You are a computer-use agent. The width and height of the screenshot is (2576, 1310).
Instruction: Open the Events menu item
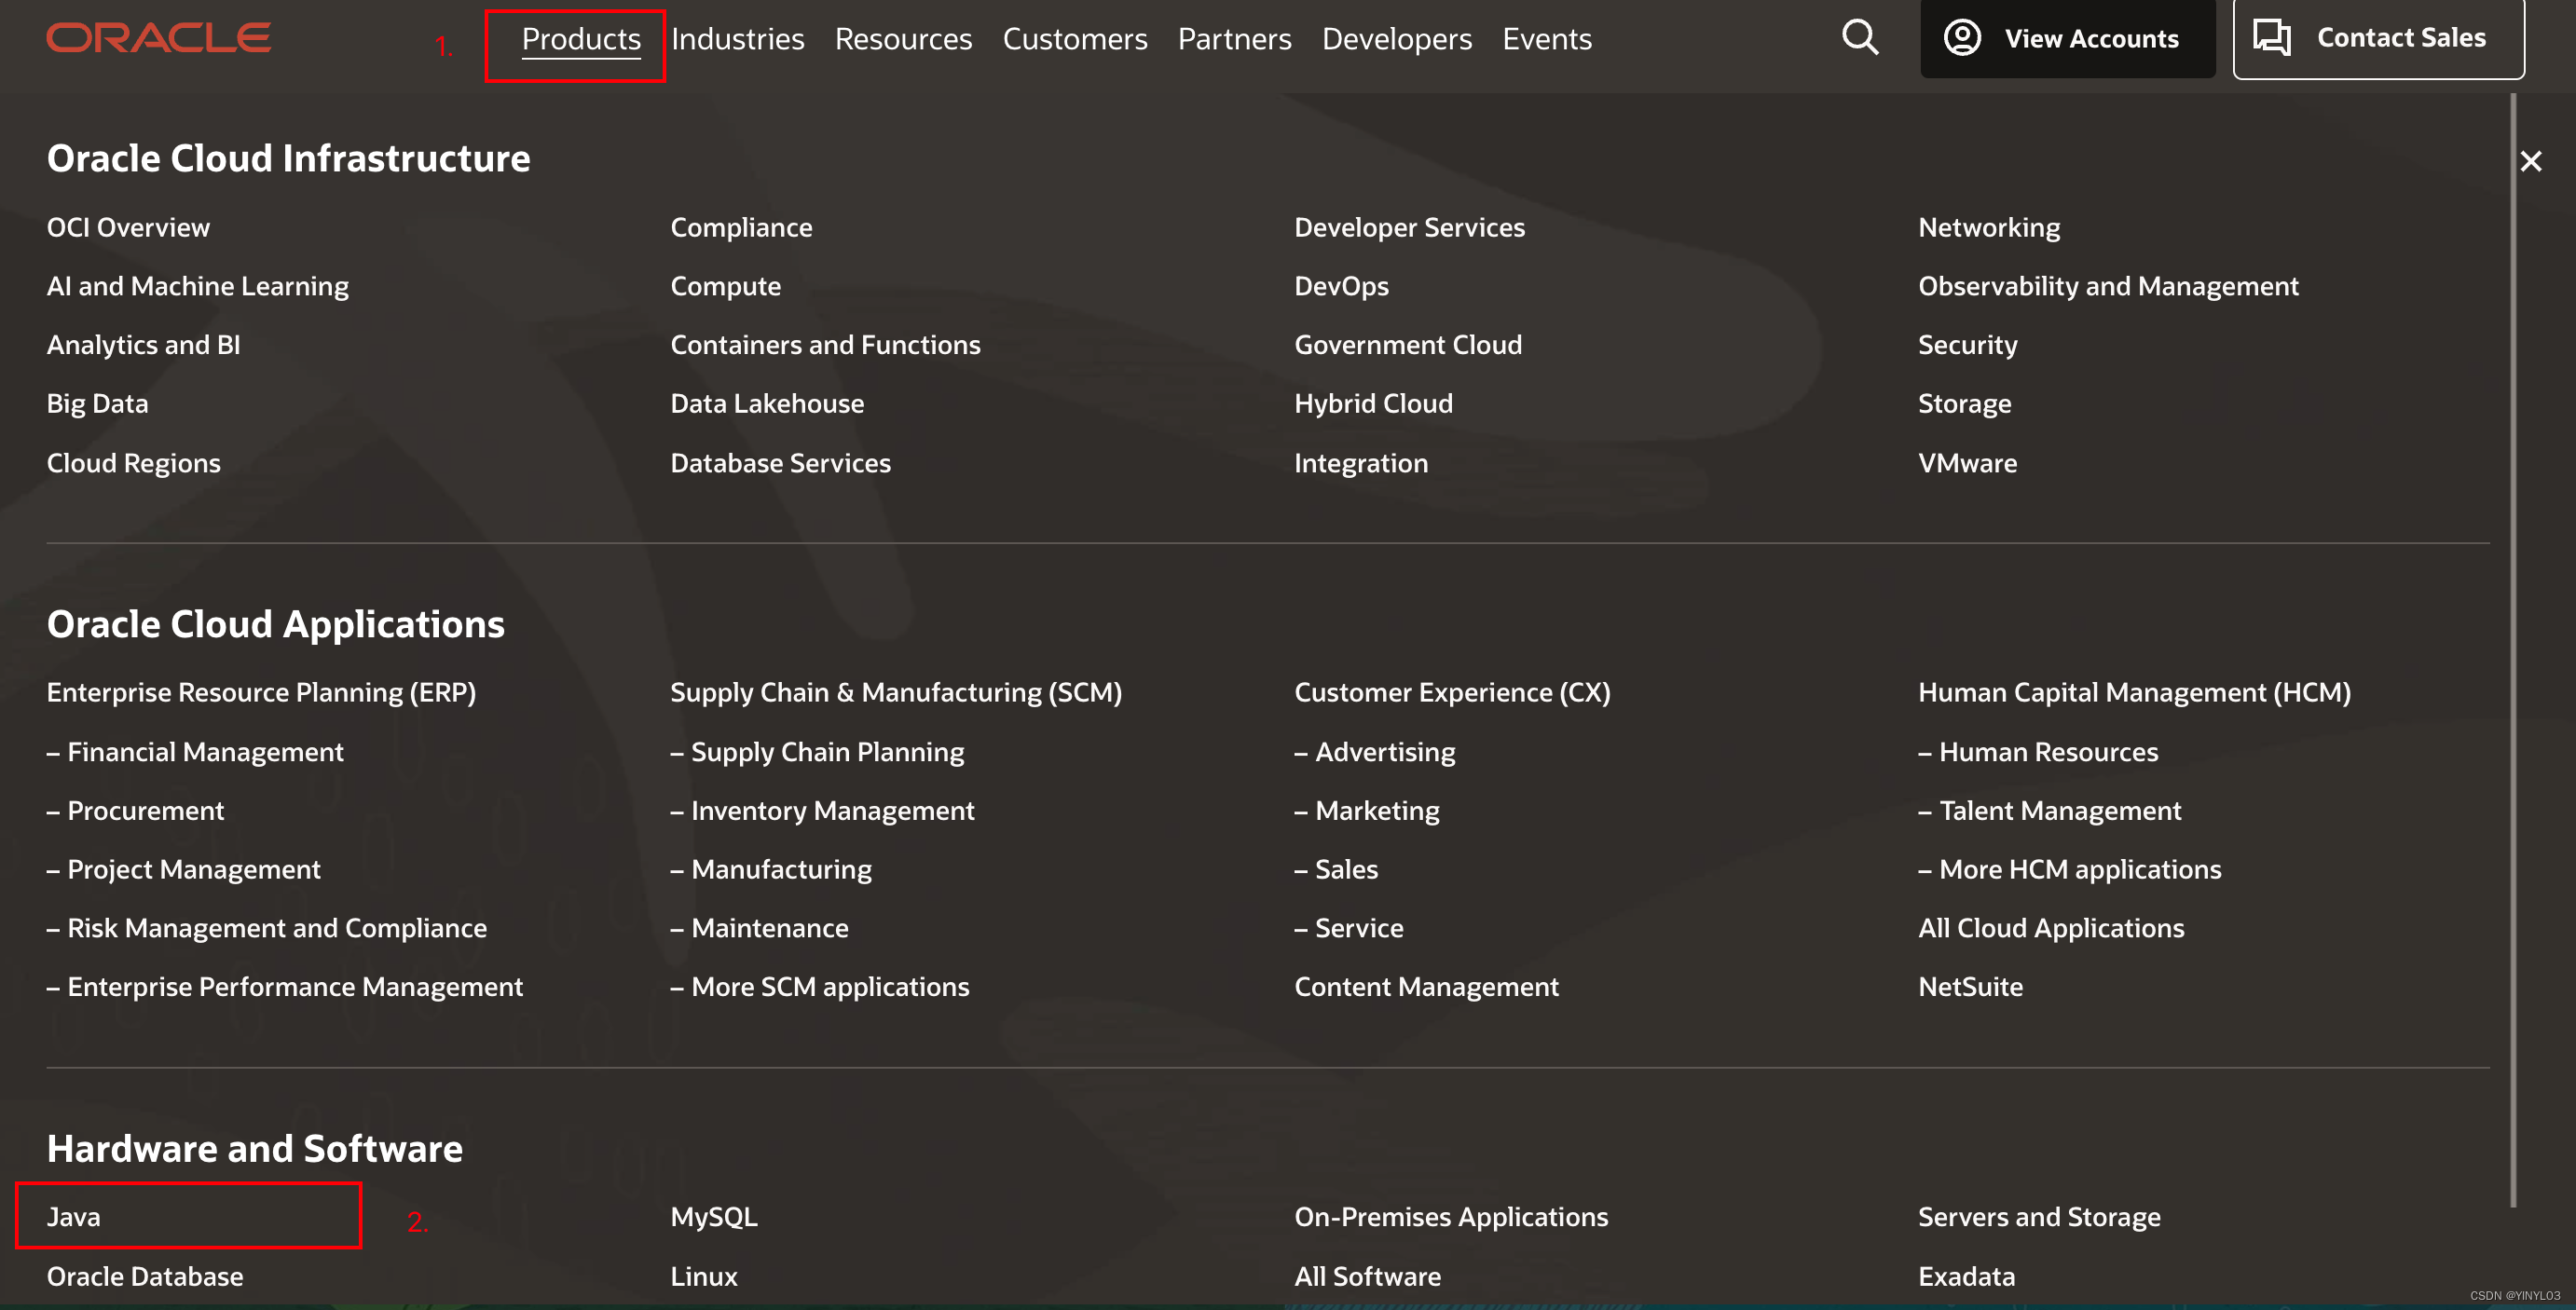click(x=1546, y=39)
